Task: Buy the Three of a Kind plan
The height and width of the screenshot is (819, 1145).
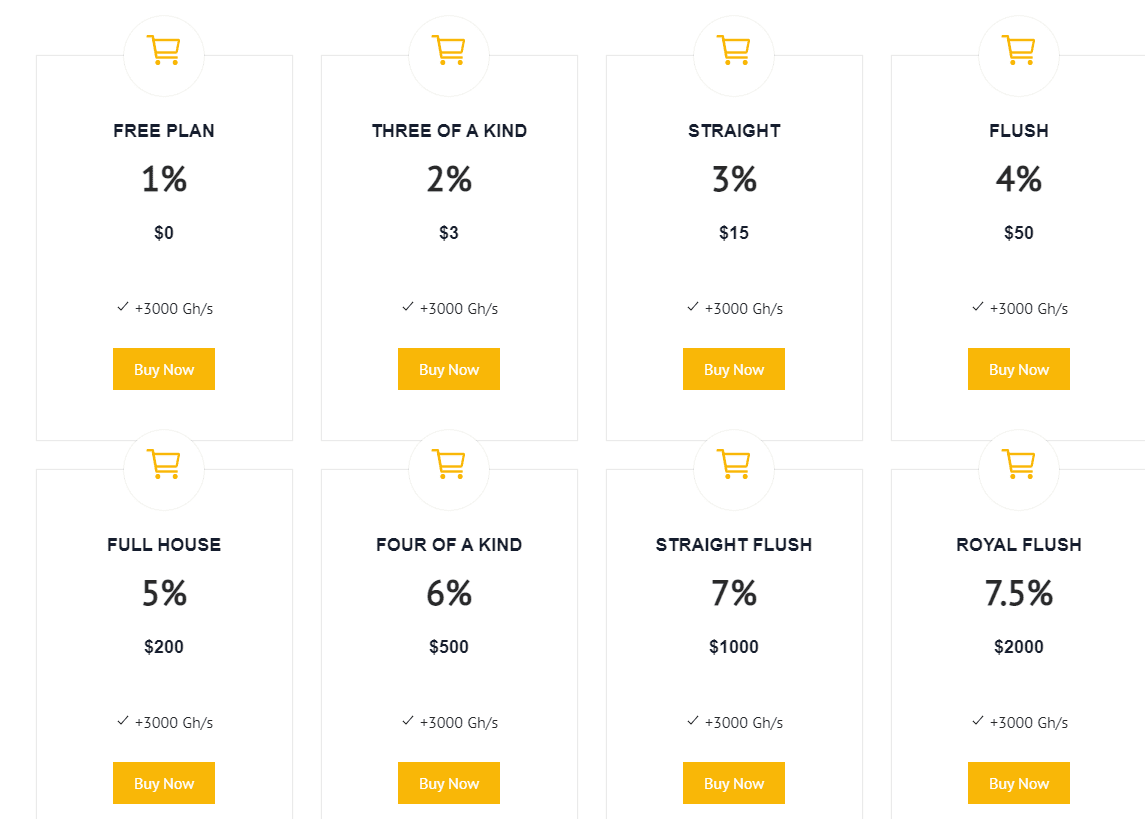Action: pyautogui.click(x=448, y=369)
